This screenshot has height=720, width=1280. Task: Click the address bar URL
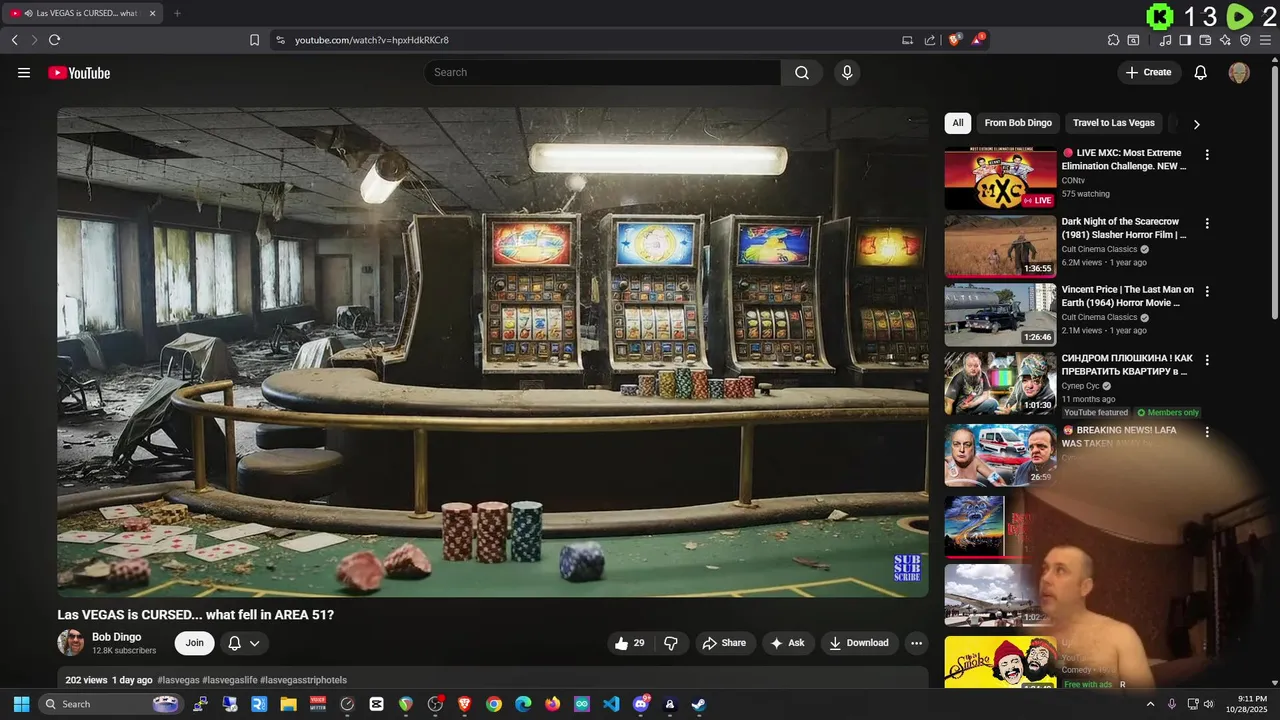372,40
